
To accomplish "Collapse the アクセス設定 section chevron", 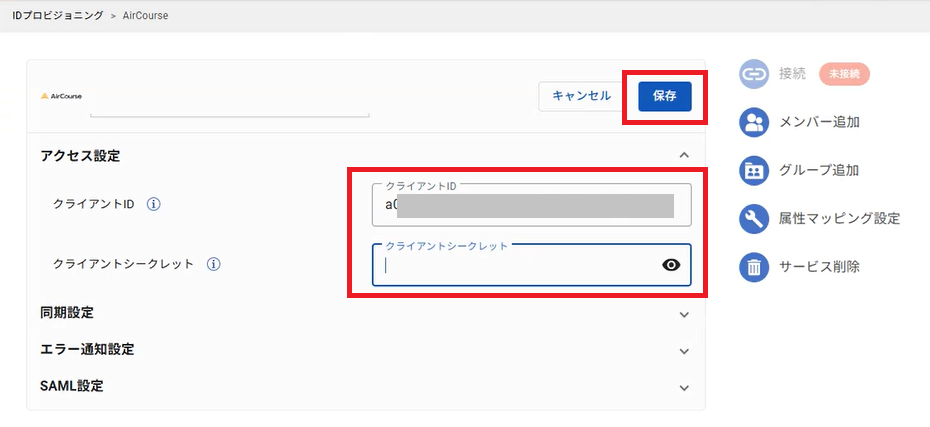I will [684, 155].
